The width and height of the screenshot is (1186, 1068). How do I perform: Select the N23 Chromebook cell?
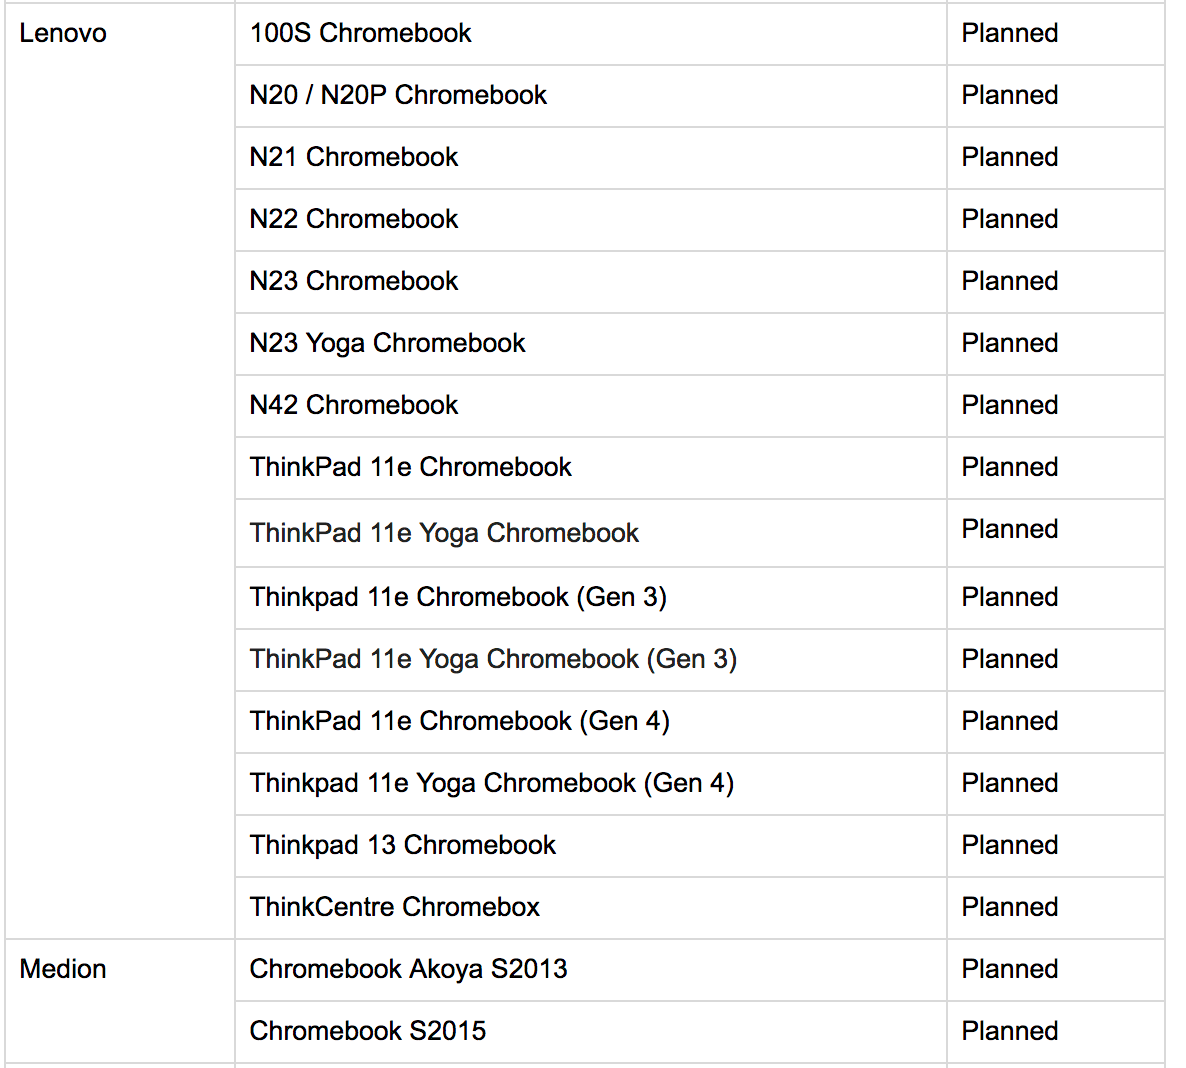point(354,281)
